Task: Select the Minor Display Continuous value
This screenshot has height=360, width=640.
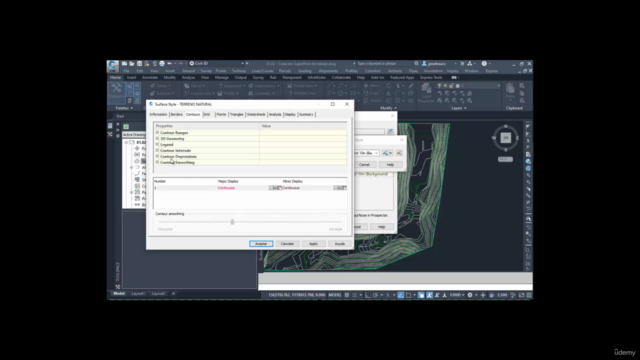Action: (x=291, y=188)
